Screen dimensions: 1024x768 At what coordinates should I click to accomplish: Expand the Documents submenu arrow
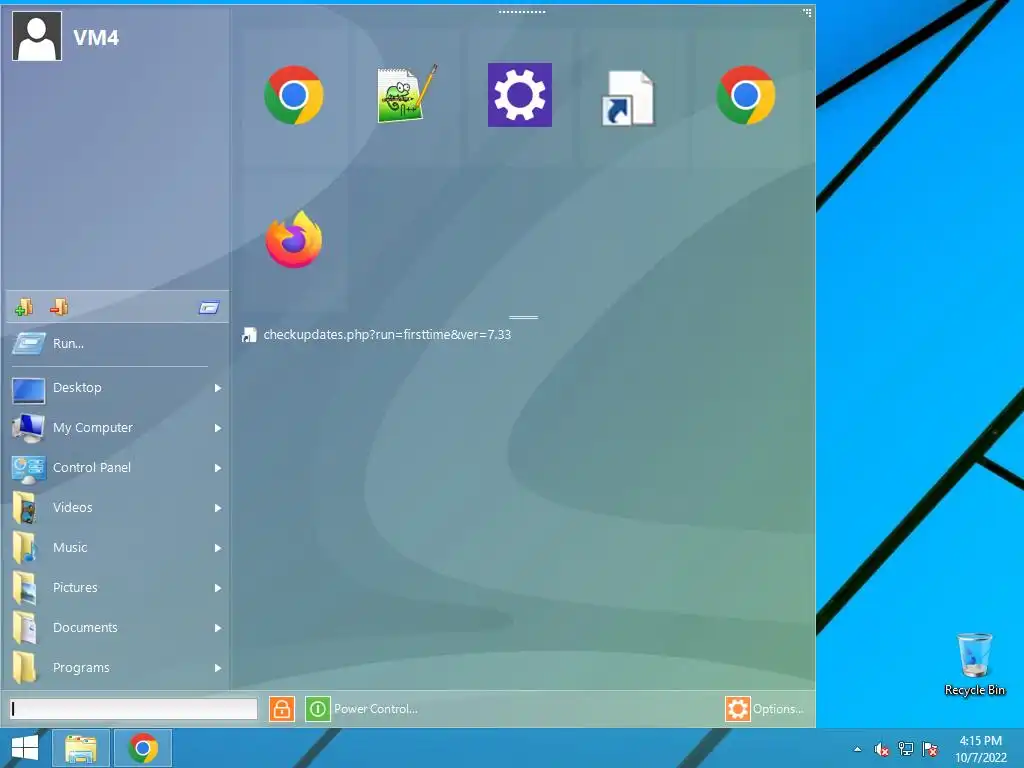click(217, 628)
